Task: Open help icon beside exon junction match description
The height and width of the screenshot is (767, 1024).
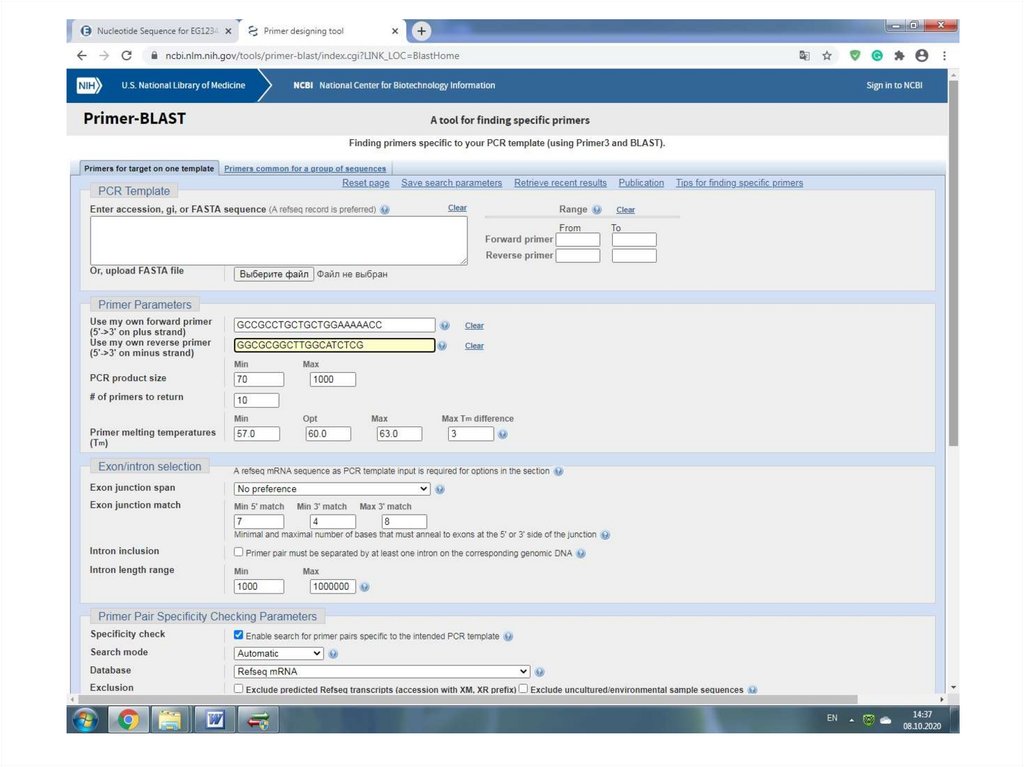Action: click(x=605, y=535)
